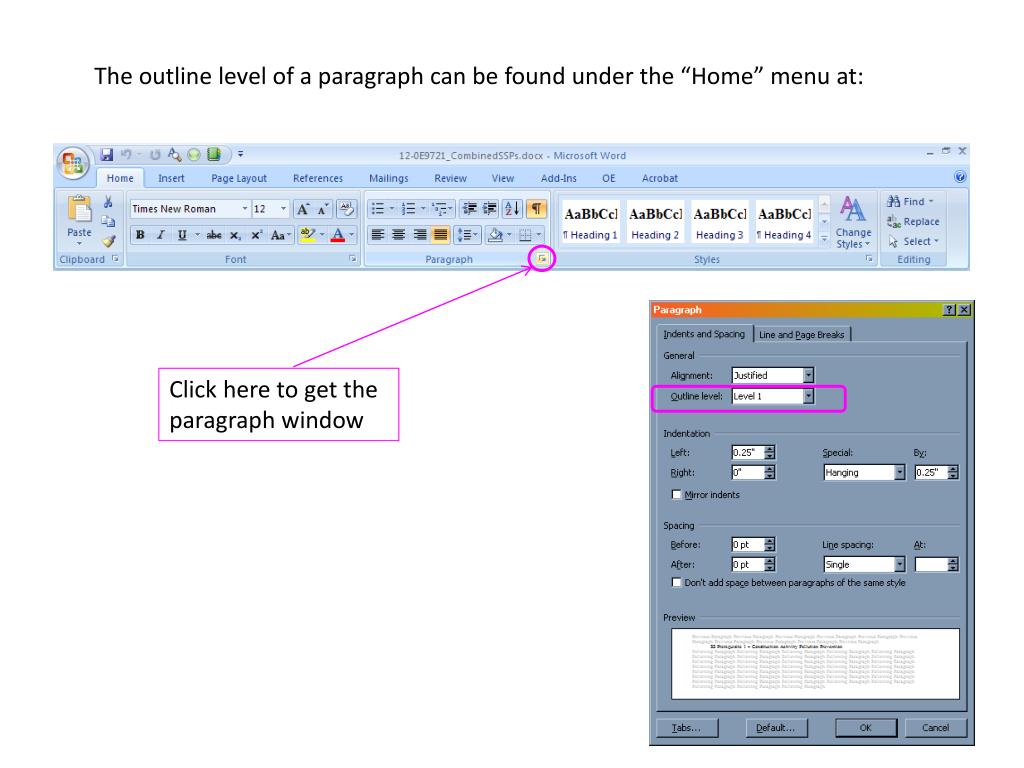Open the Review ribbon tab
The image size is (1024, 768).
tap(451, 178)
